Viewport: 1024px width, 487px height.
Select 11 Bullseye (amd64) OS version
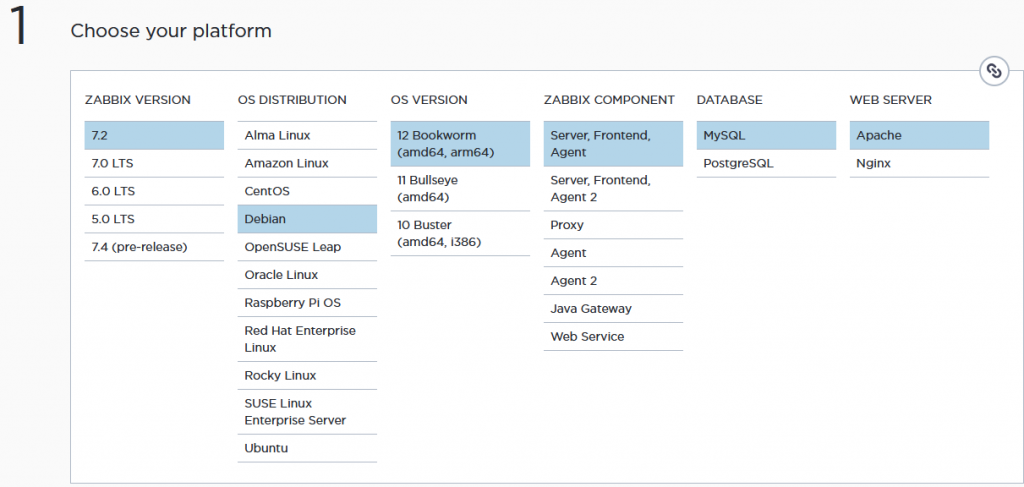tap(460, 189)
